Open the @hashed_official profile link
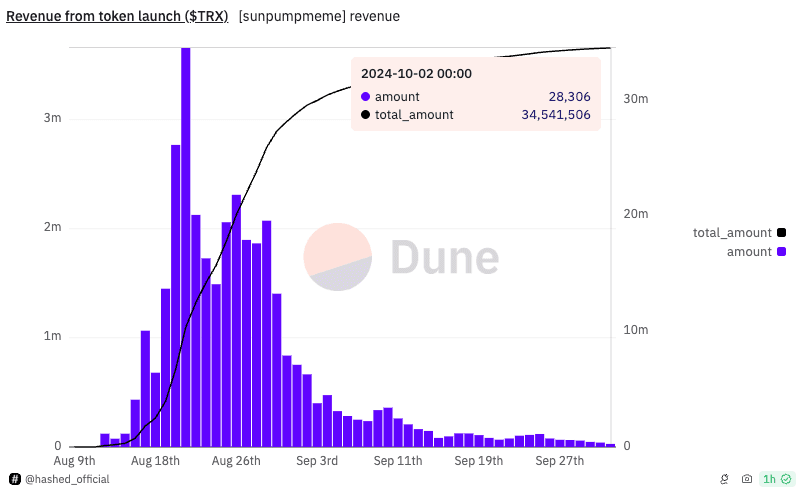The image size is (805, 495). click(67, 479)
